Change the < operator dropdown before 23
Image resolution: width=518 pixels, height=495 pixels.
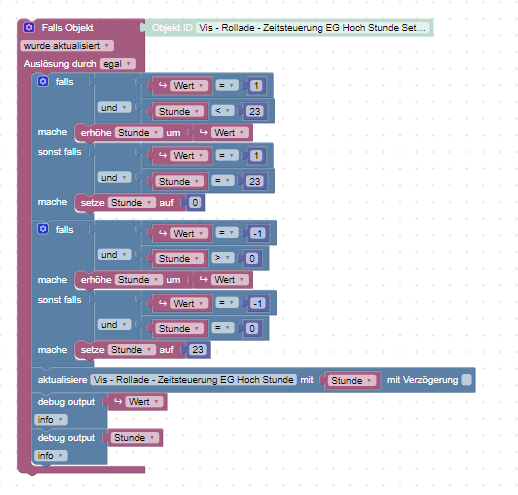pos(222,111)
